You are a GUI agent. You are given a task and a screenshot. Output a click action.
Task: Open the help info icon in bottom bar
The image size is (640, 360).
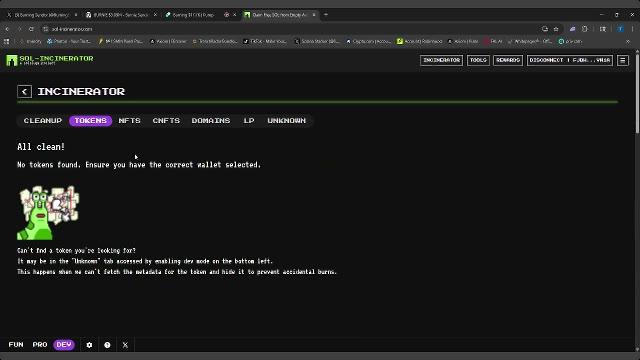click(x=107, y=345)
